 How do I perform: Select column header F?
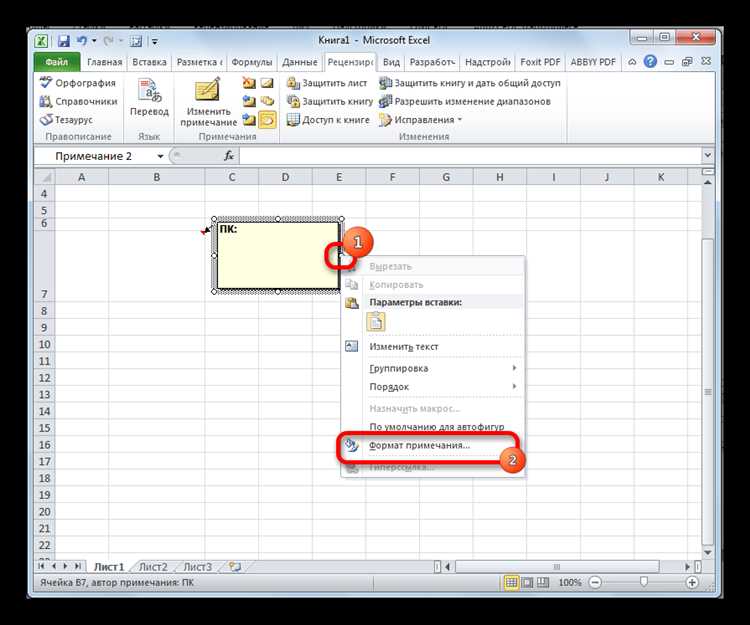pos(392,177)
